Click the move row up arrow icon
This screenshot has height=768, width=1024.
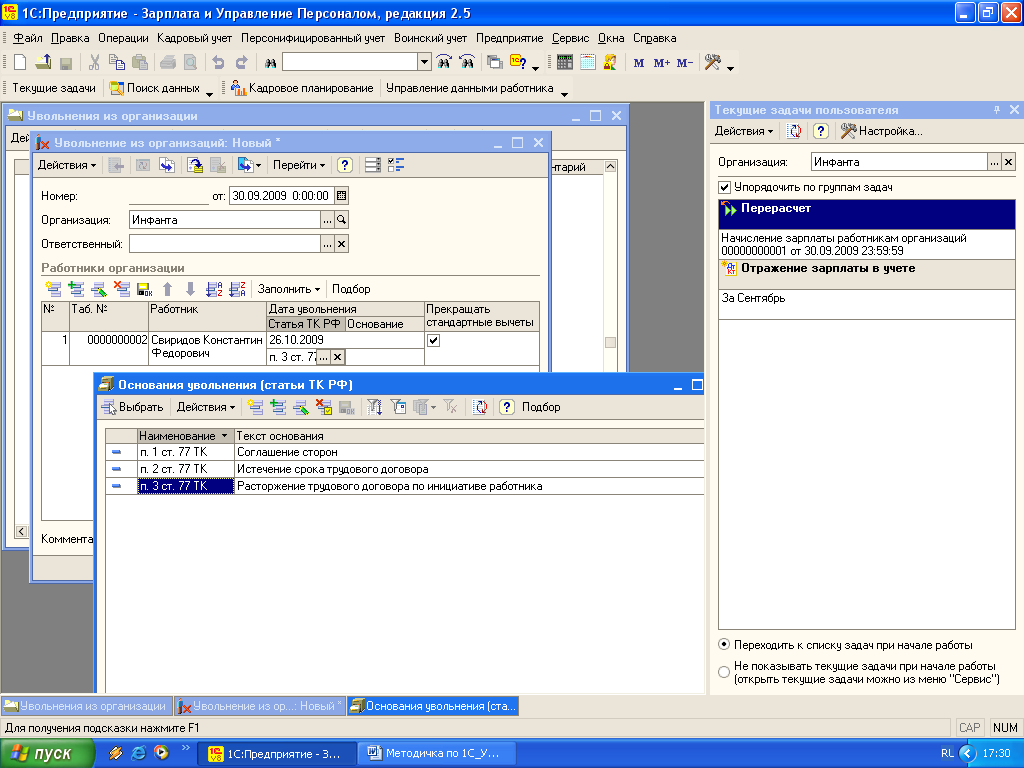pyautogui.click(x=167, y=289)
